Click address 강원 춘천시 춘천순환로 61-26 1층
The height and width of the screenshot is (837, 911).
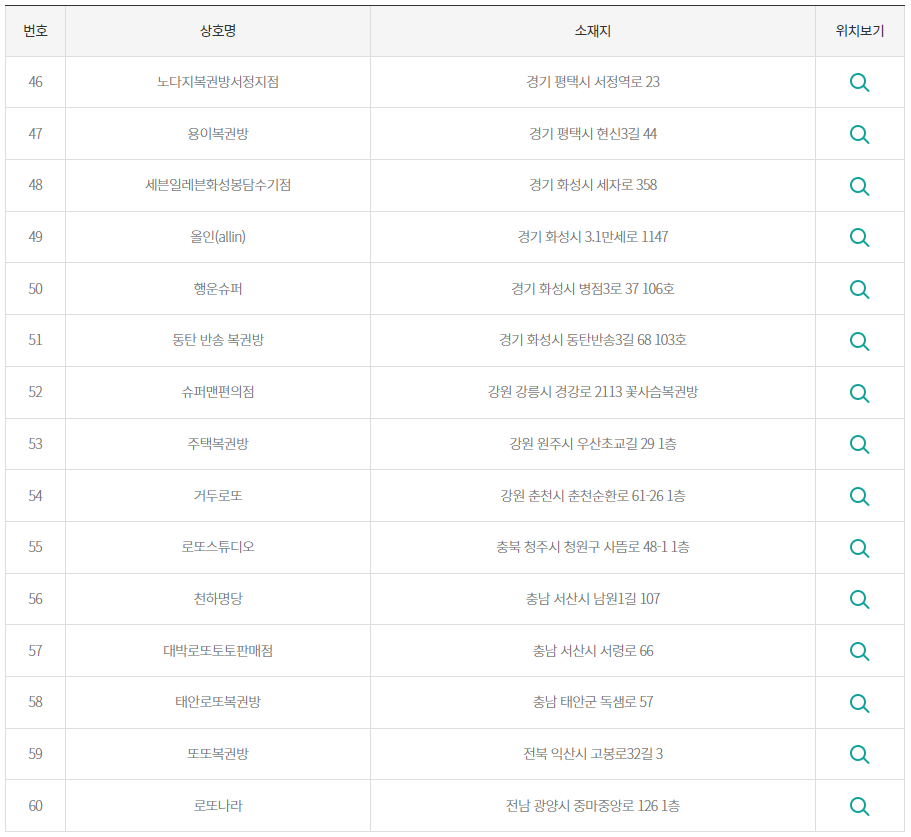(593, 495)
